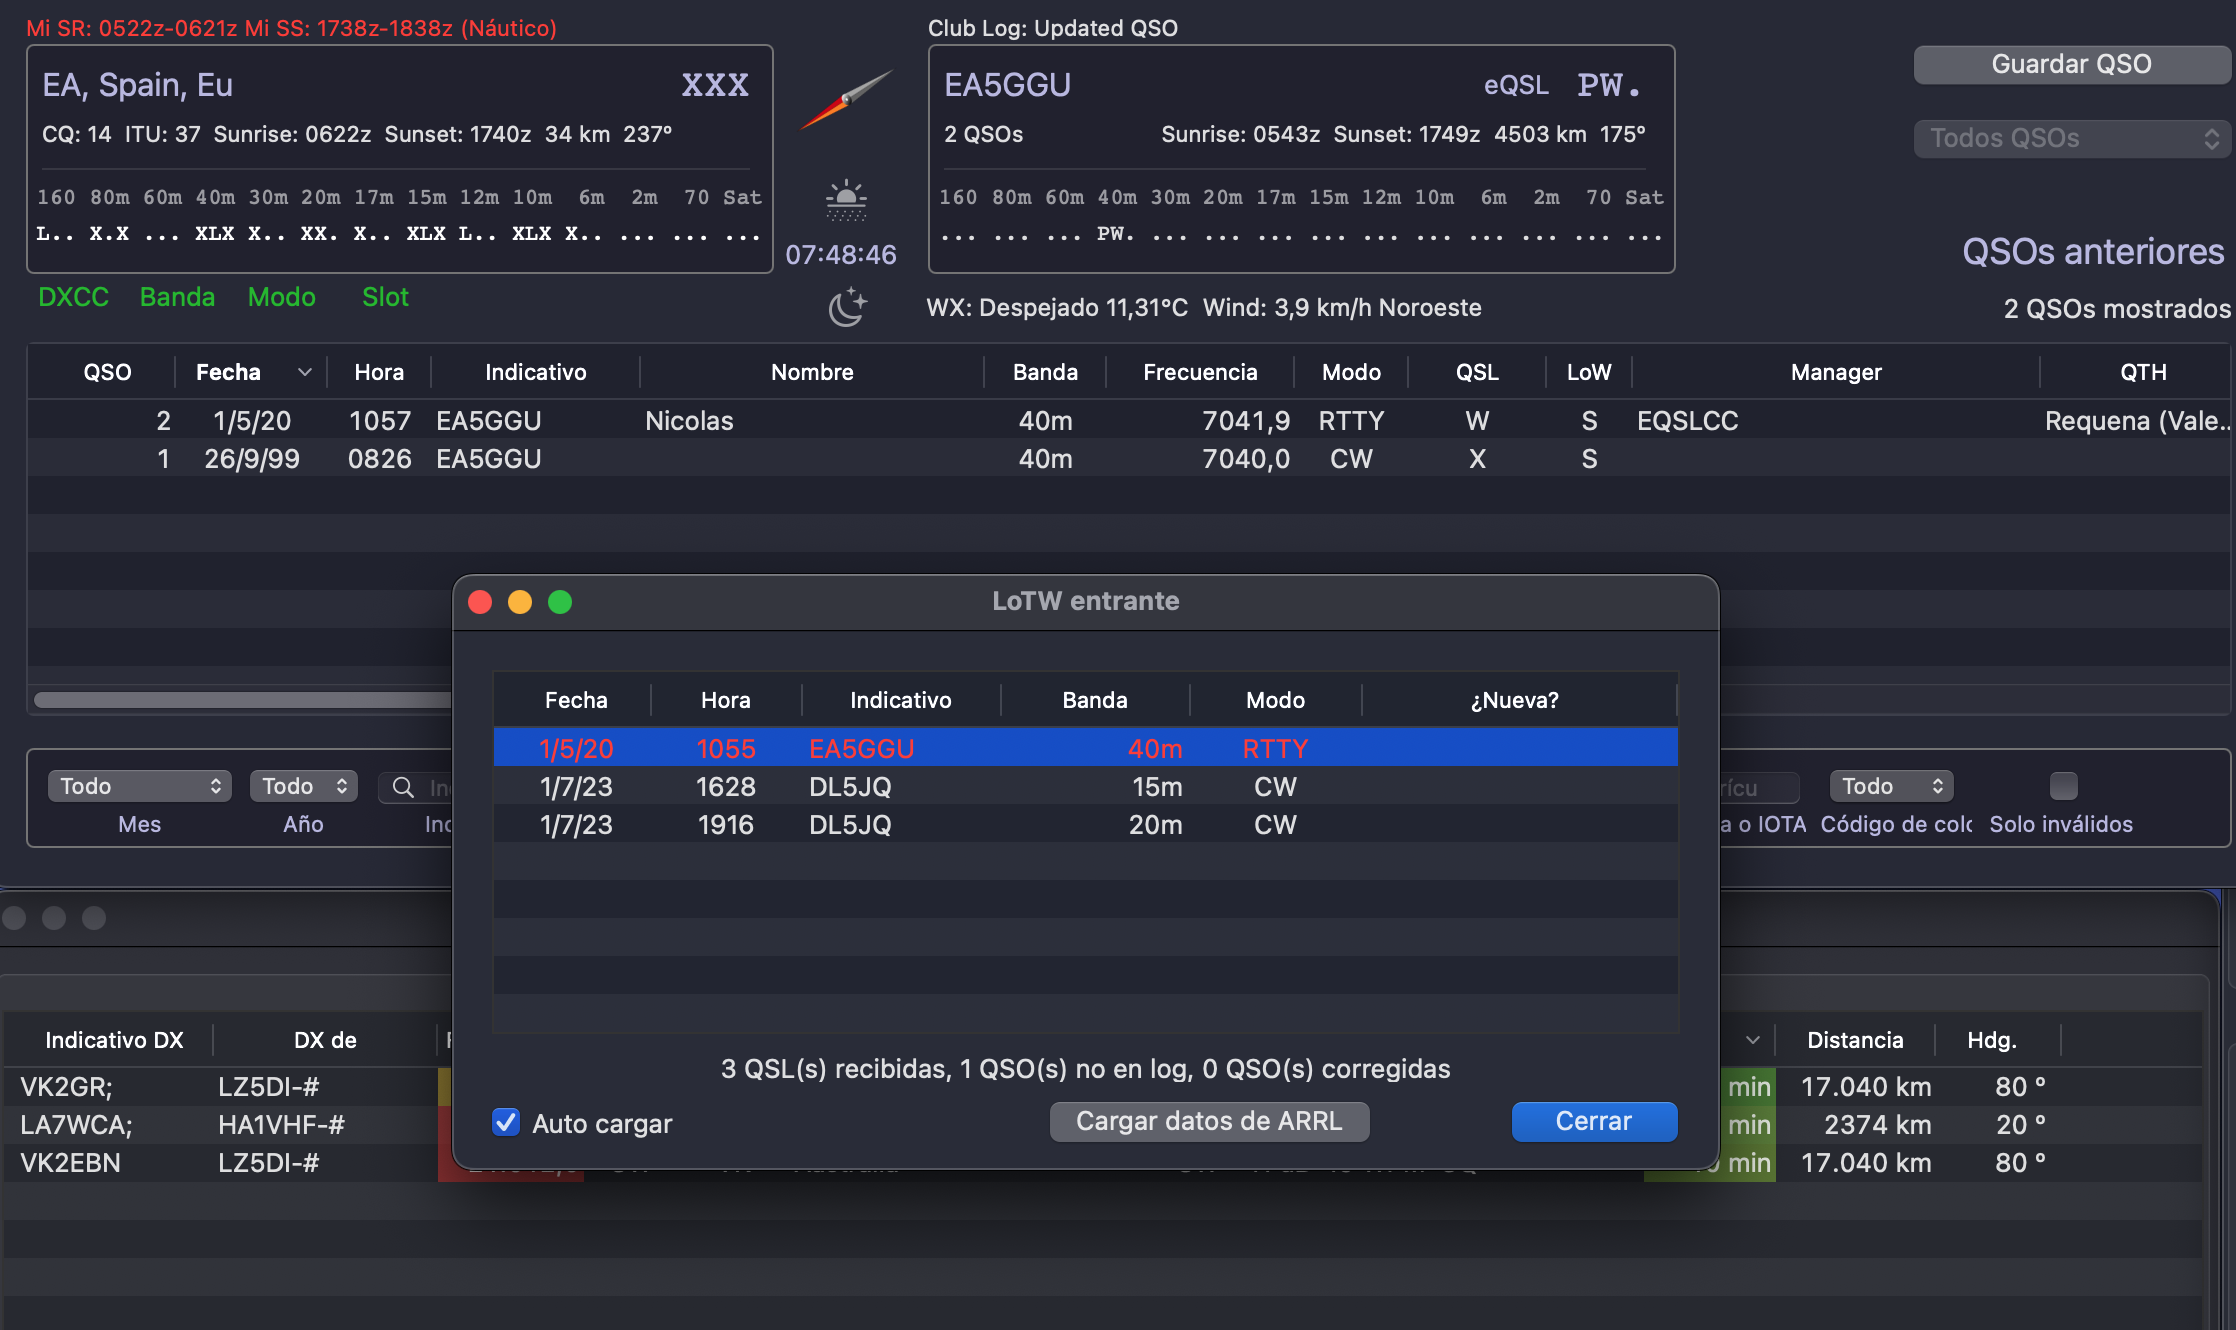Click the search magnifier icon in filter bar

click(403, 787)
